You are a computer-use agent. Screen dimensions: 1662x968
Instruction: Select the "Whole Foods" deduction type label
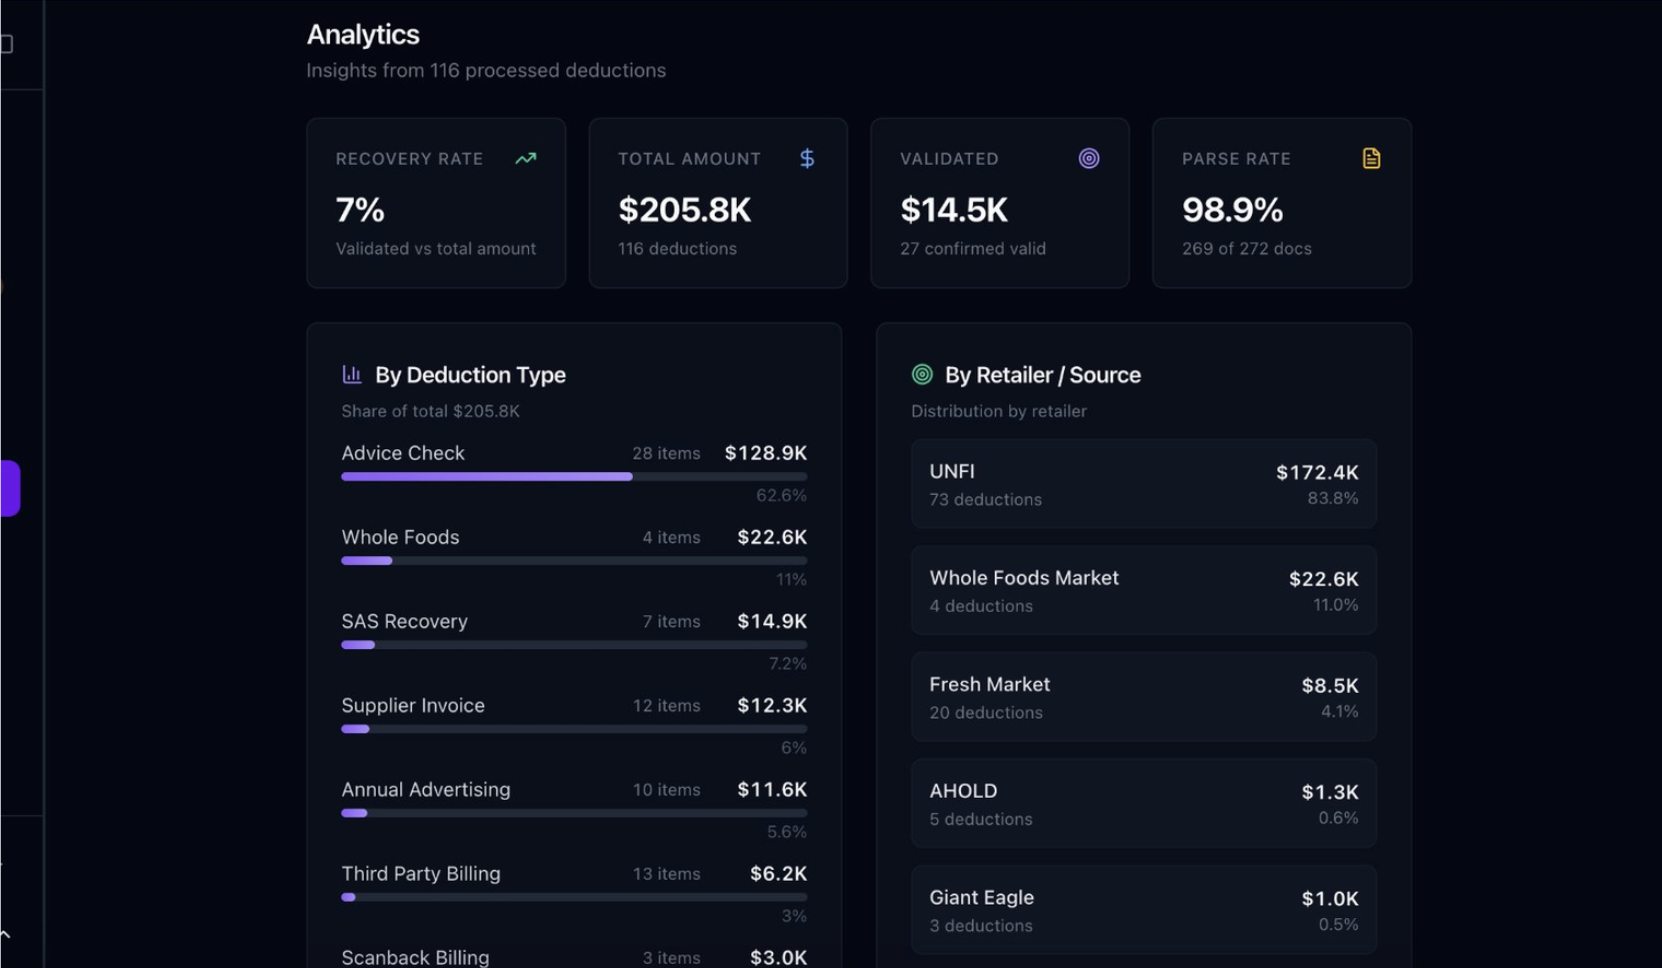(x=401, y=537)
